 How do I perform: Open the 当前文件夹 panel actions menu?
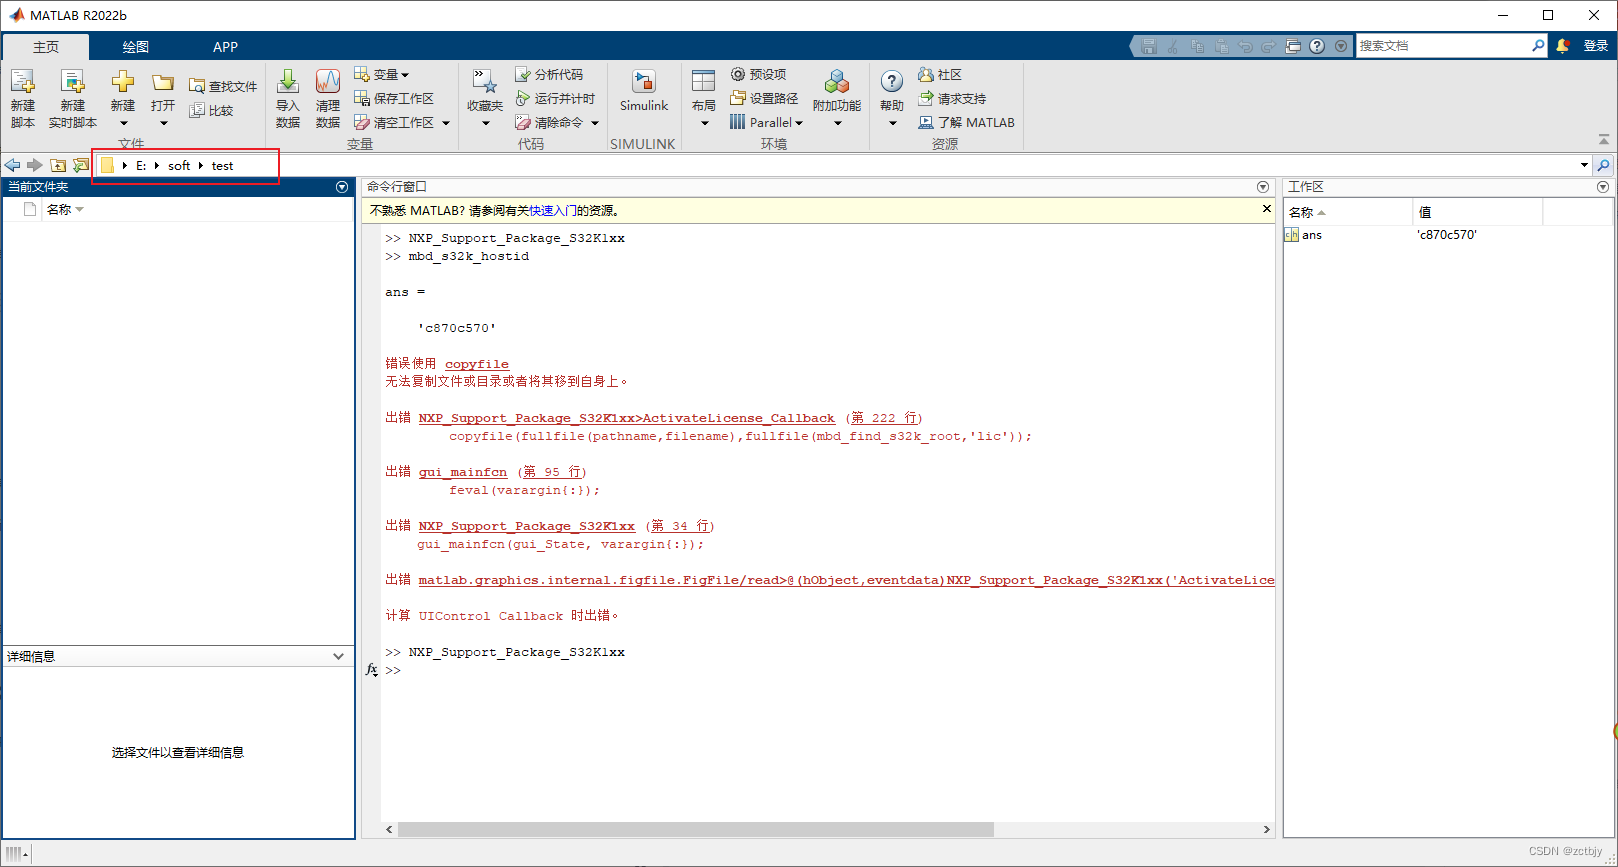342,187
